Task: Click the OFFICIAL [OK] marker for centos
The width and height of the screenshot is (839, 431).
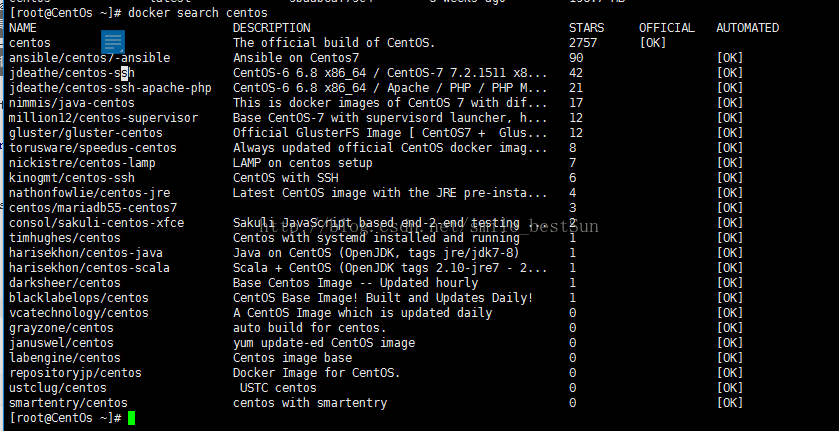Action: [x=653, y=43]
